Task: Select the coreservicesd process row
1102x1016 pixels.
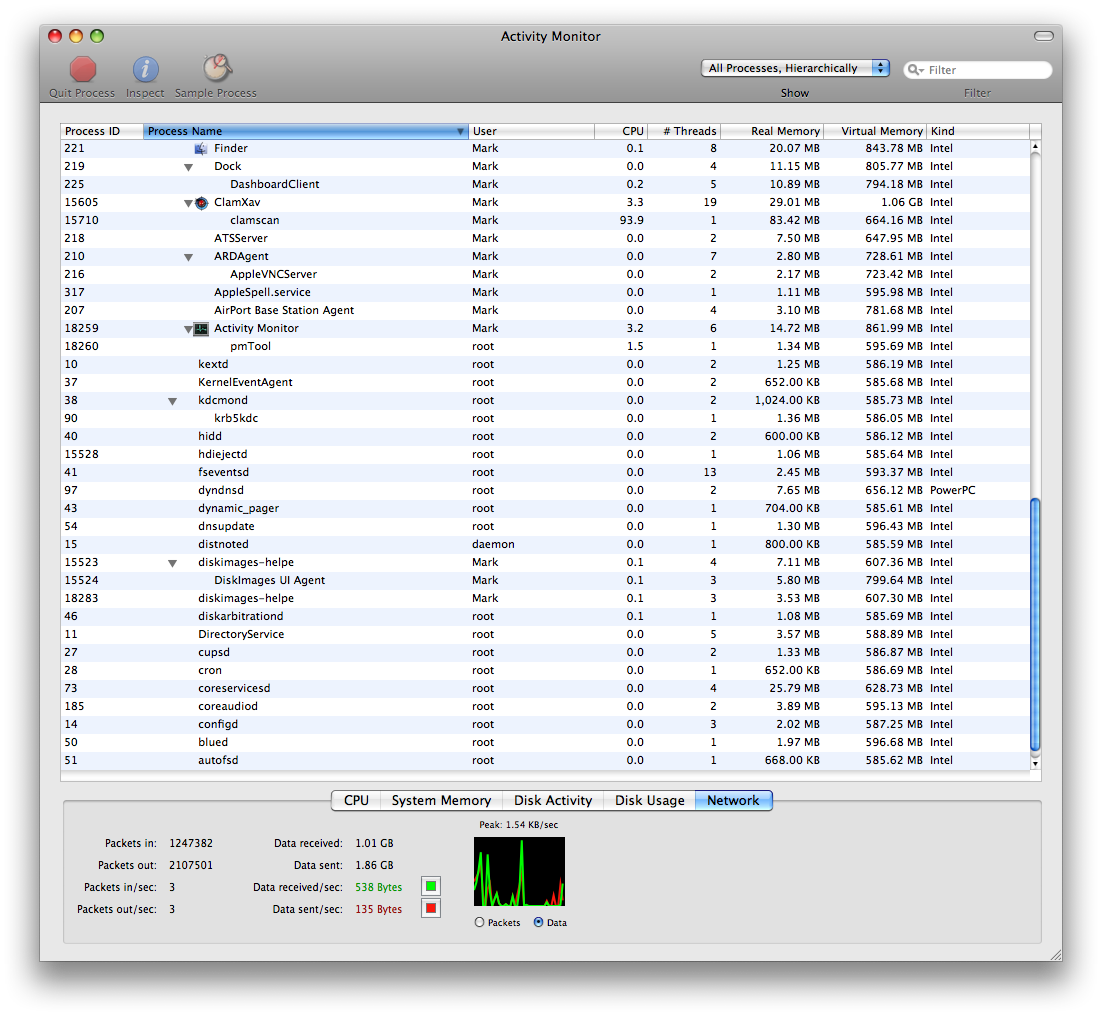Action: [545, 689]
